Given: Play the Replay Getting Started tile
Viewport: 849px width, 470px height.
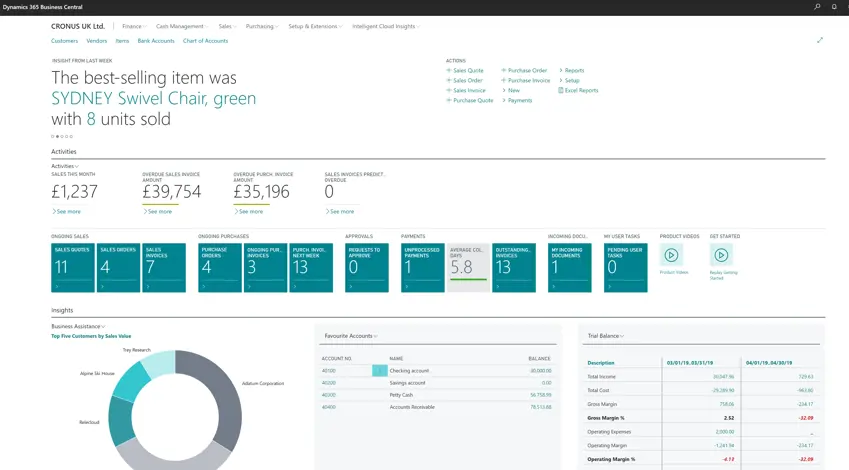Looking at the screenshot, I should coord(721,255).
